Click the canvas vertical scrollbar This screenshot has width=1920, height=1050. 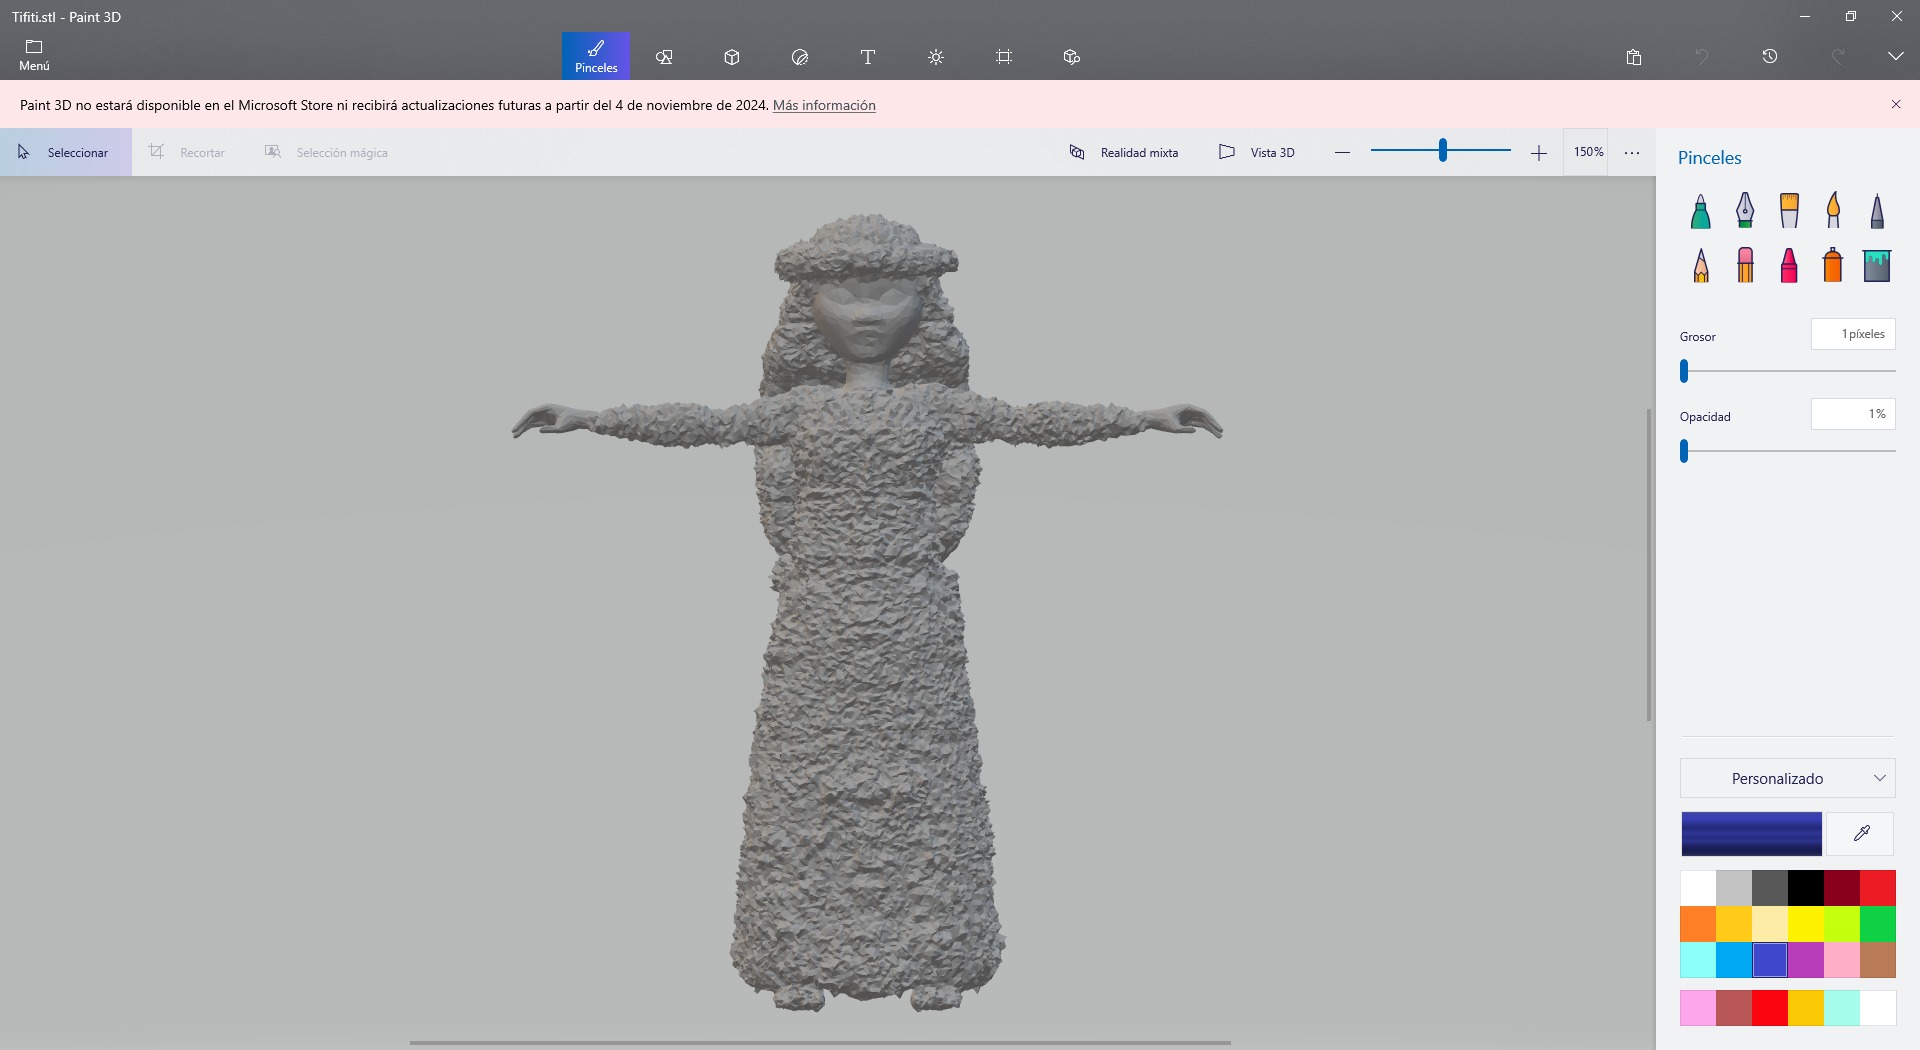(x=1649, y=565)
